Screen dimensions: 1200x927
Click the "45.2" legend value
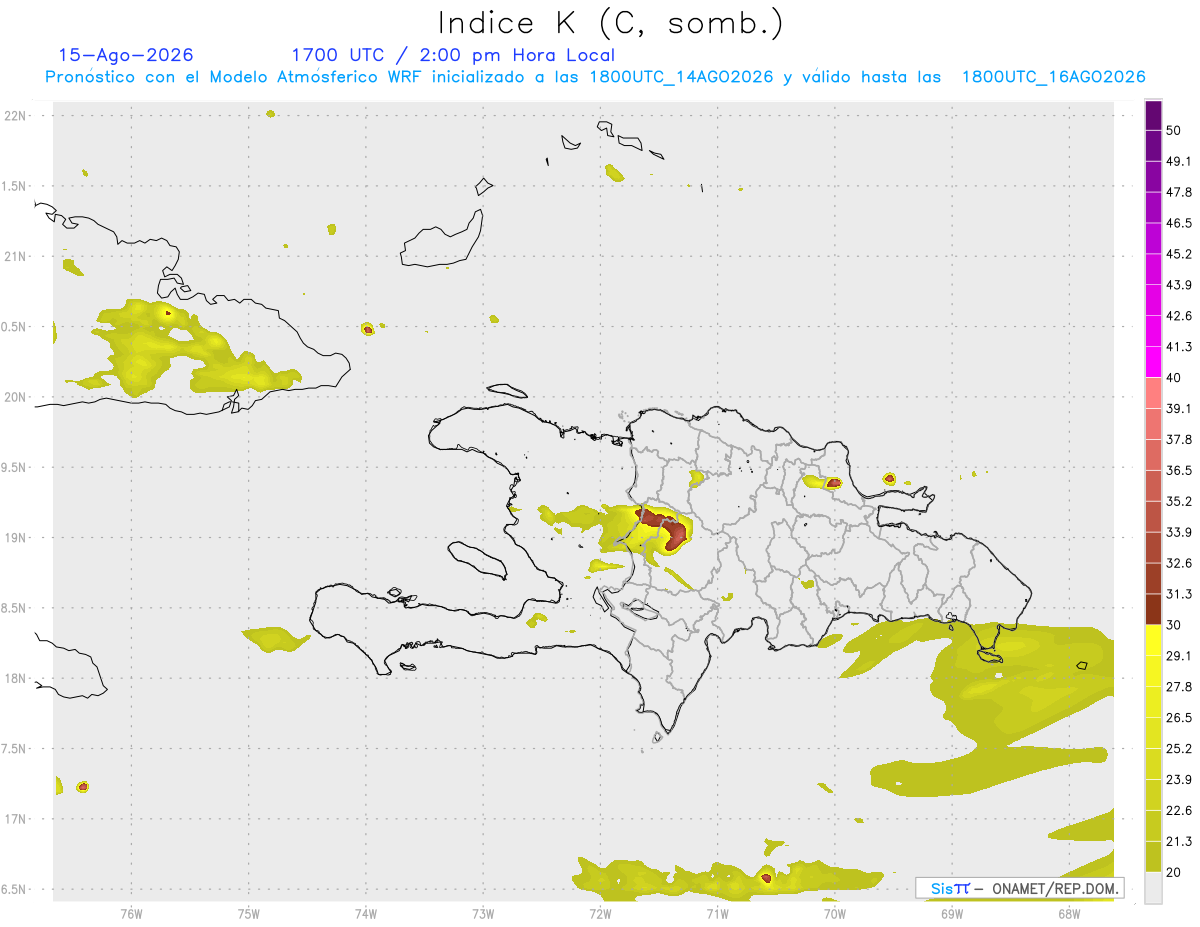[1179, 254]
